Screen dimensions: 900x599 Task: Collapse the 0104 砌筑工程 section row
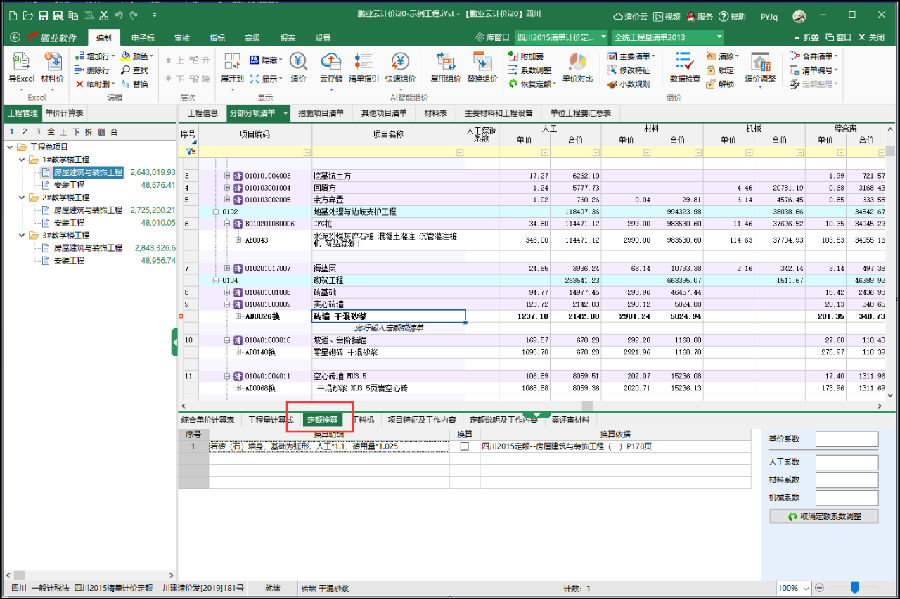[x=215, y=281]
